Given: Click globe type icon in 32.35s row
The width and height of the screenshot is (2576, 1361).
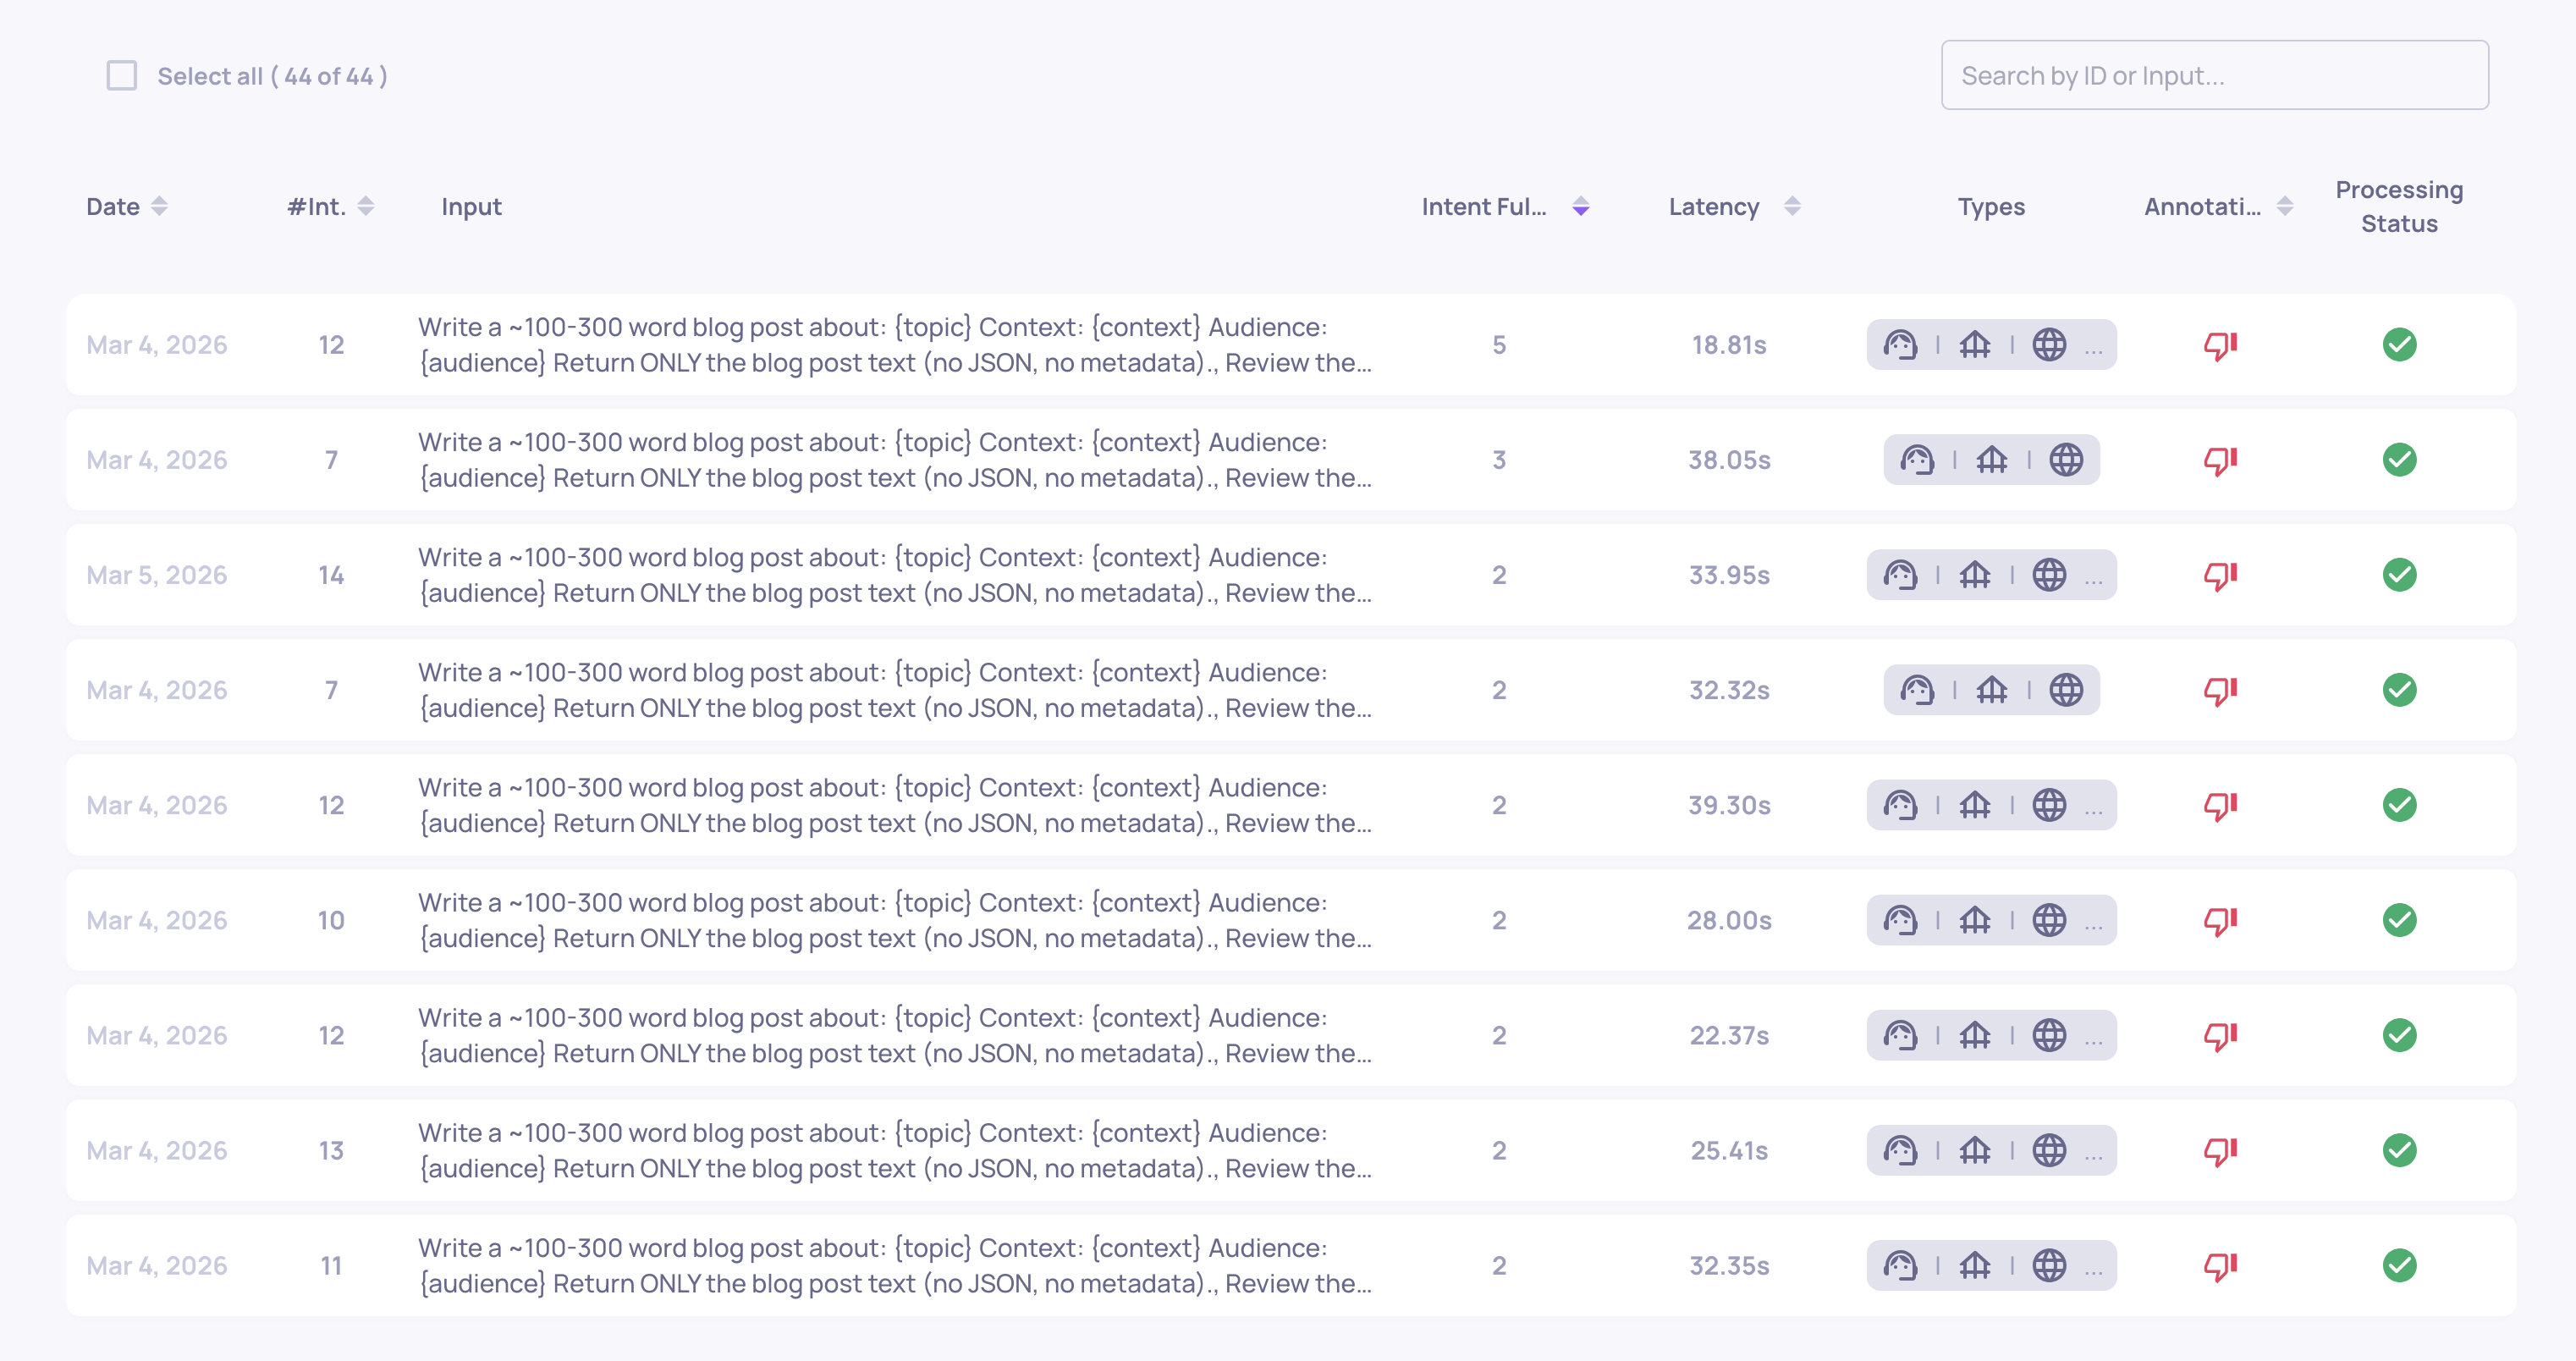Looking at the screenshot, I should tap(2049, 1266).
